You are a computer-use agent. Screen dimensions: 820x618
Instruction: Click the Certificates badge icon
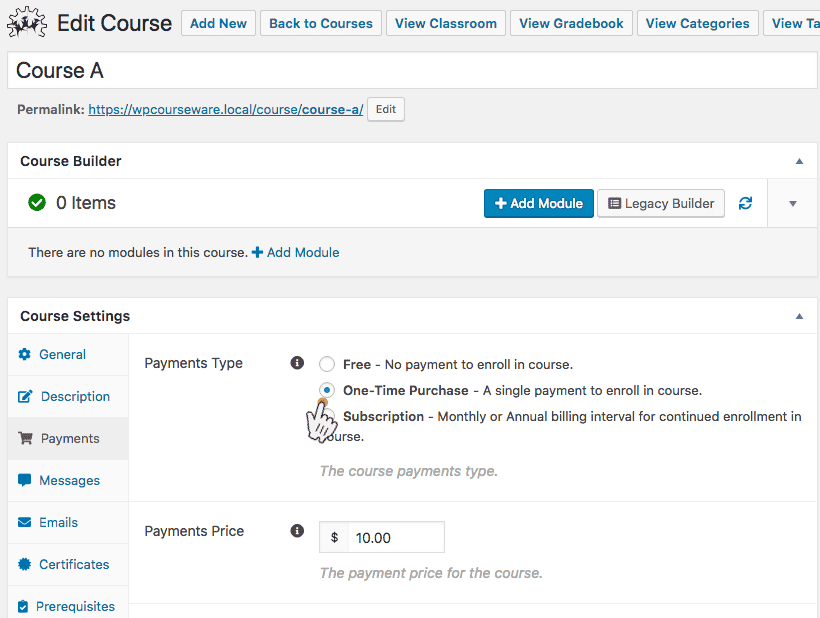25,564
